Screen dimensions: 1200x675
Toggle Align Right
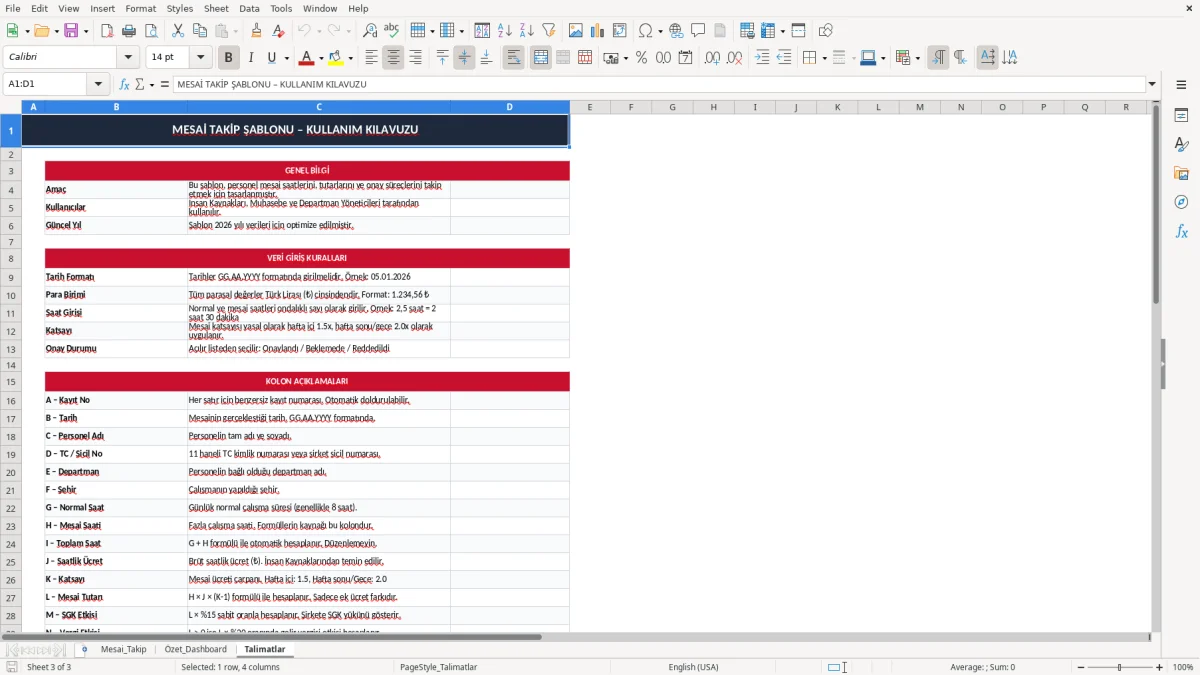click(415, 58)
